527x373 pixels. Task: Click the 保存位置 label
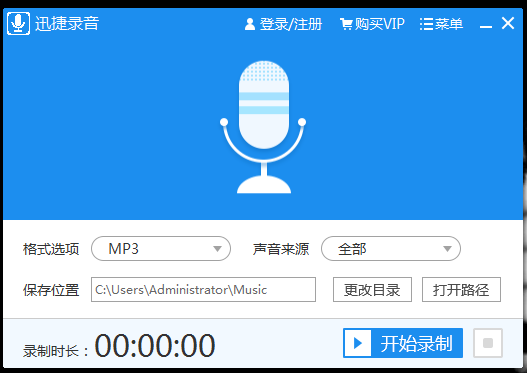51,290
